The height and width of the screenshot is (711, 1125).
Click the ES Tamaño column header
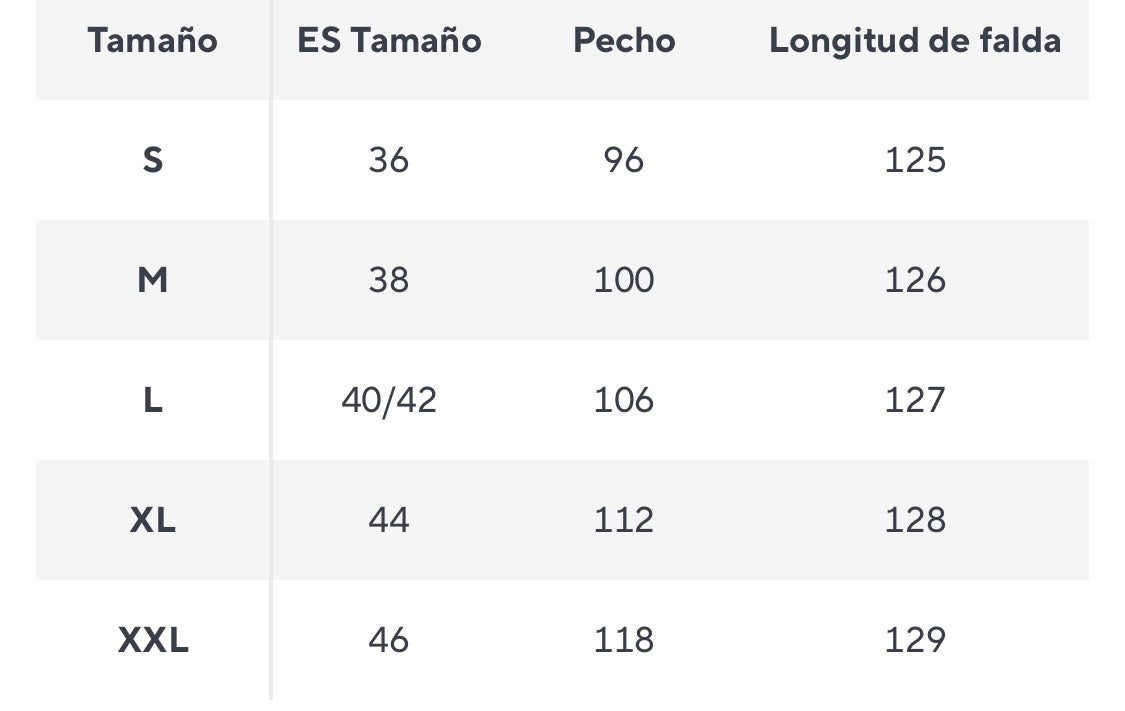(389, 41)
